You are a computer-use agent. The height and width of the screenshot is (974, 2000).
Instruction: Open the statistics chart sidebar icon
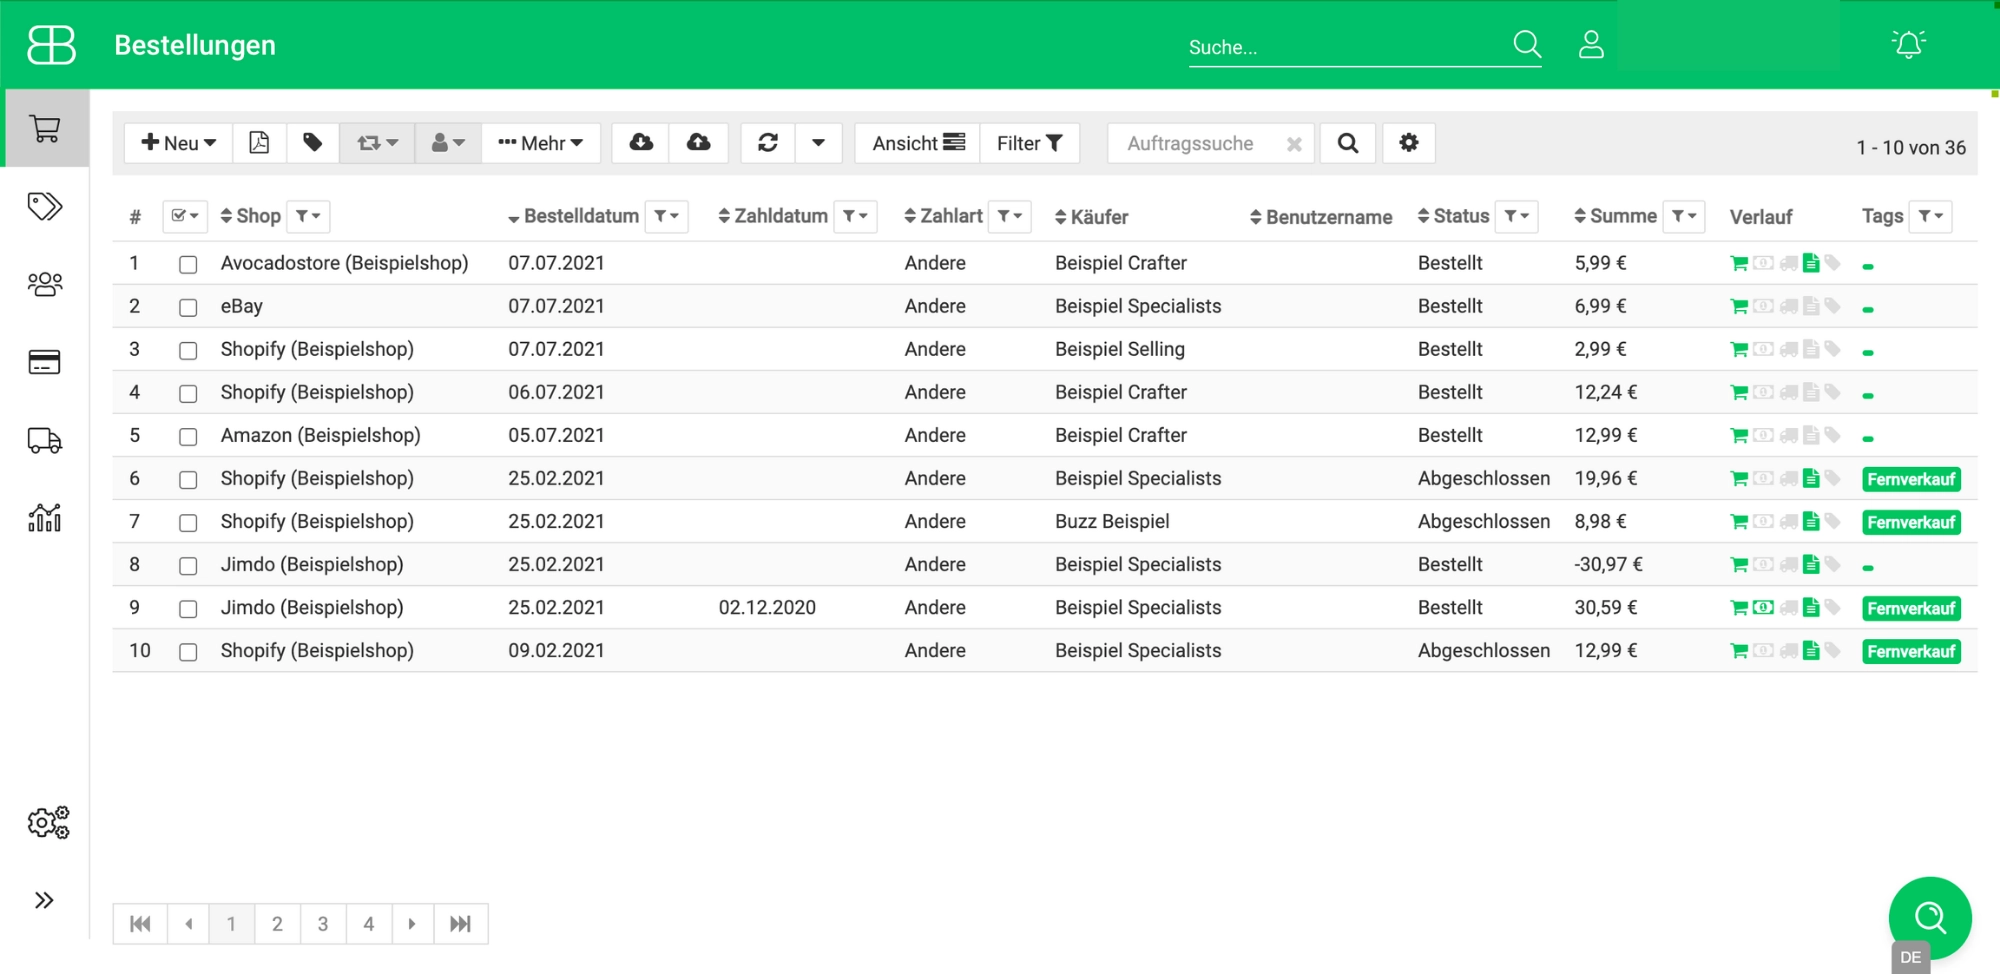tap(45, 518)
